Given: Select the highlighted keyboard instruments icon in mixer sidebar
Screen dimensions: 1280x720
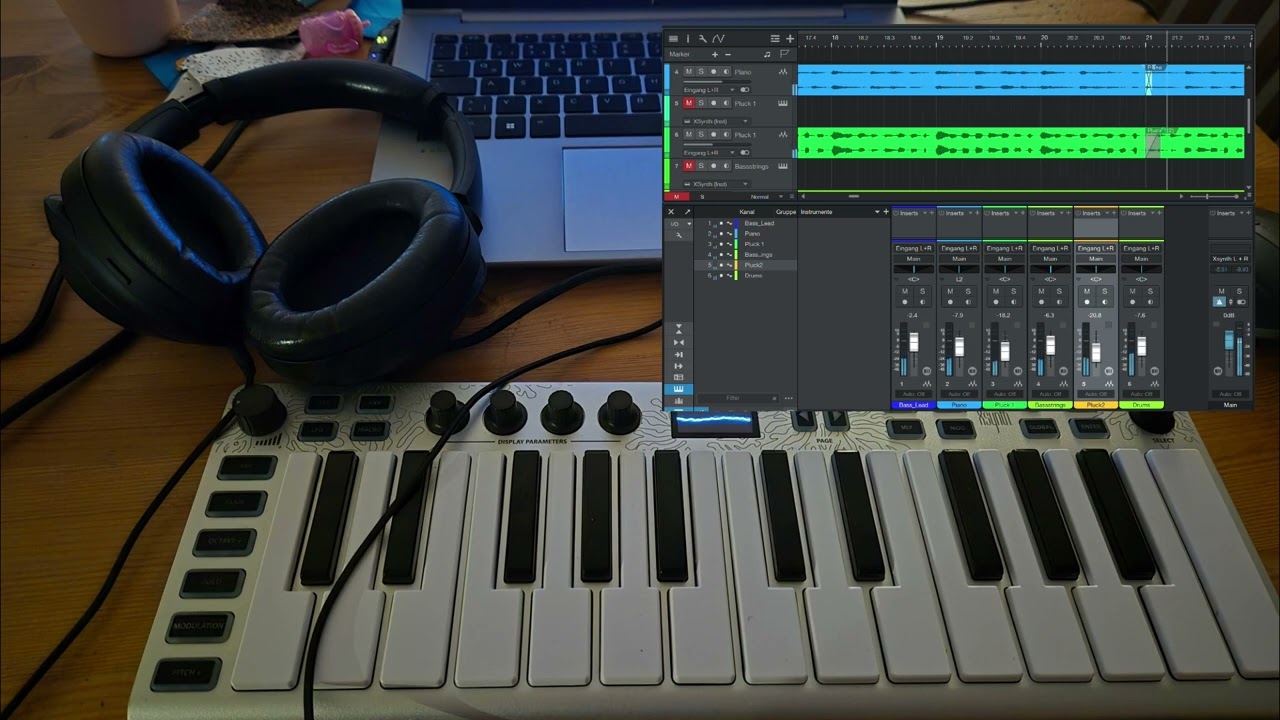Looking at the screenshot, I should click(x=679, y=389).
